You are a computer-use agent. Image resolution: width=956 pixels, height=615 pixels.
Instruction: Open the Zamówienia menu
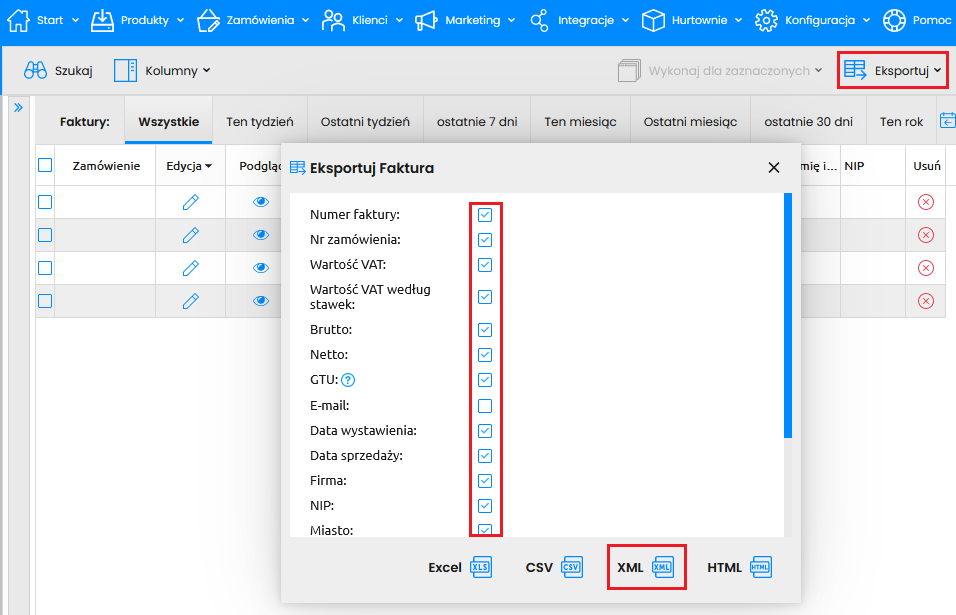coord(254,20)
